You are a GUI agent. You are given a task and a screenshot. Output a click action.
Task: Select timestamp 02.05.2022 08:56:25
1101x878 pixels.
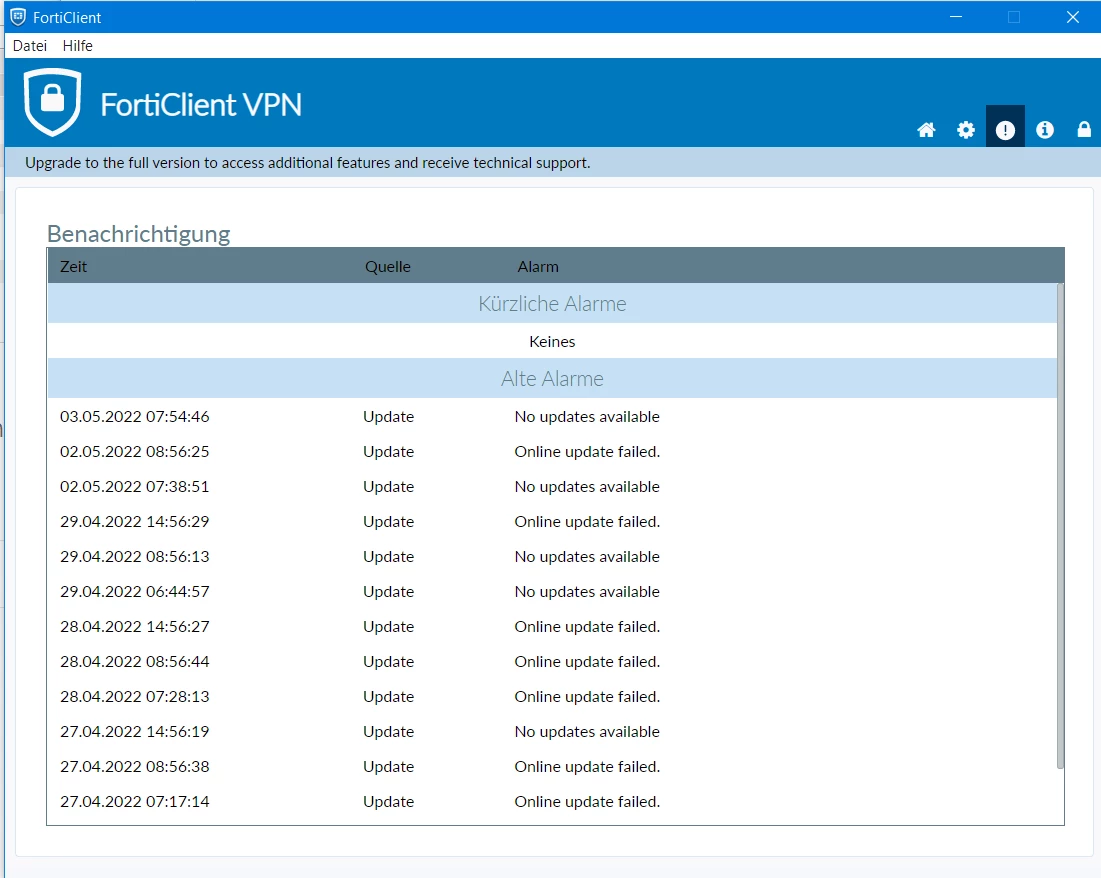tap(135, 452)
